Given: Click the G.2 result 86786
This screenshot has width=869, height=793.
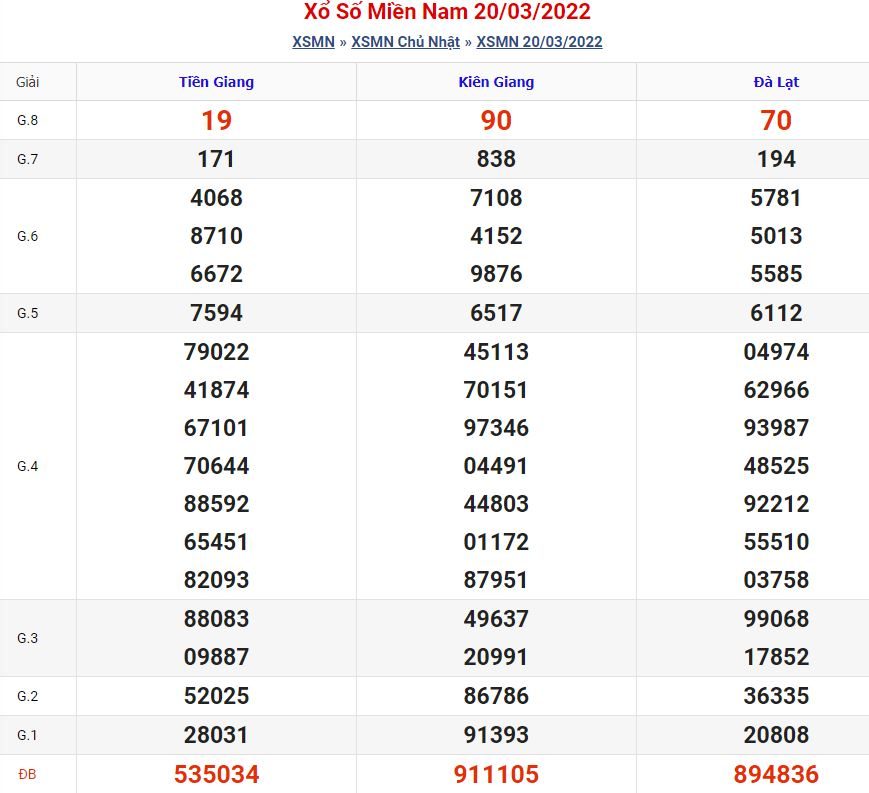Looking at the screenshot, I should tap(496, 696).
